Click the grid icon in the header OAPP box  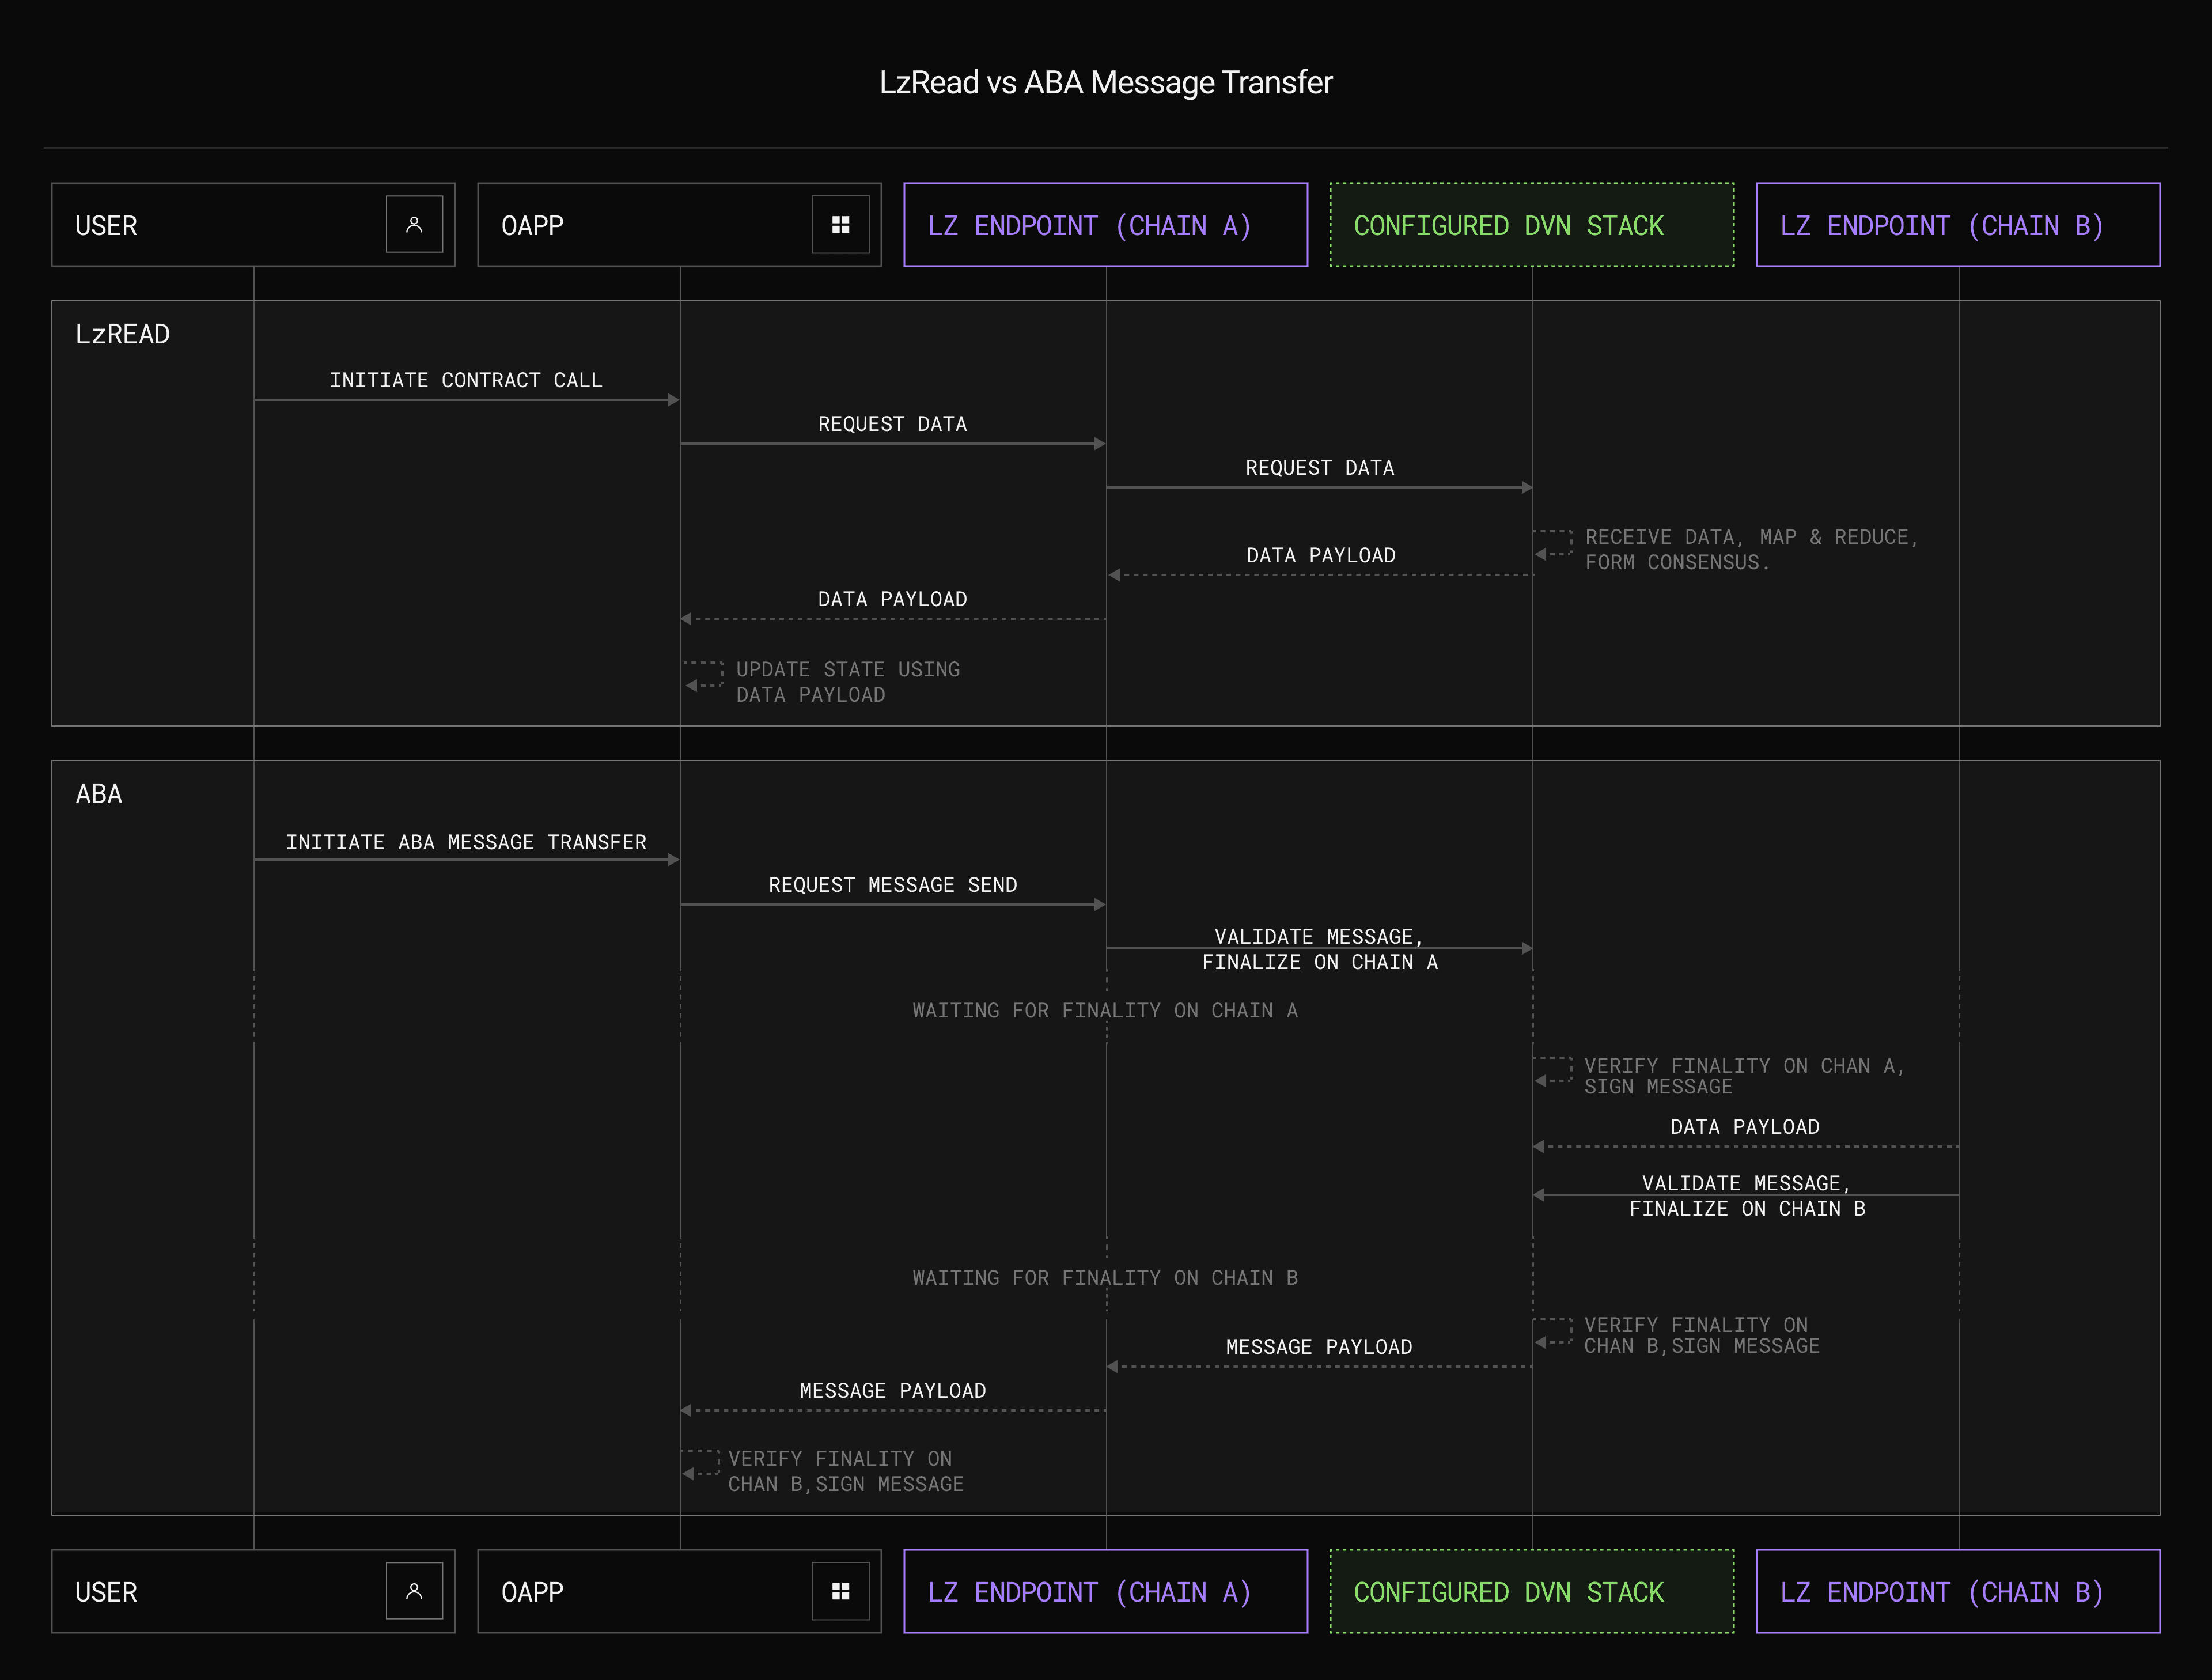pyautogui.click(x=840, y=225)
